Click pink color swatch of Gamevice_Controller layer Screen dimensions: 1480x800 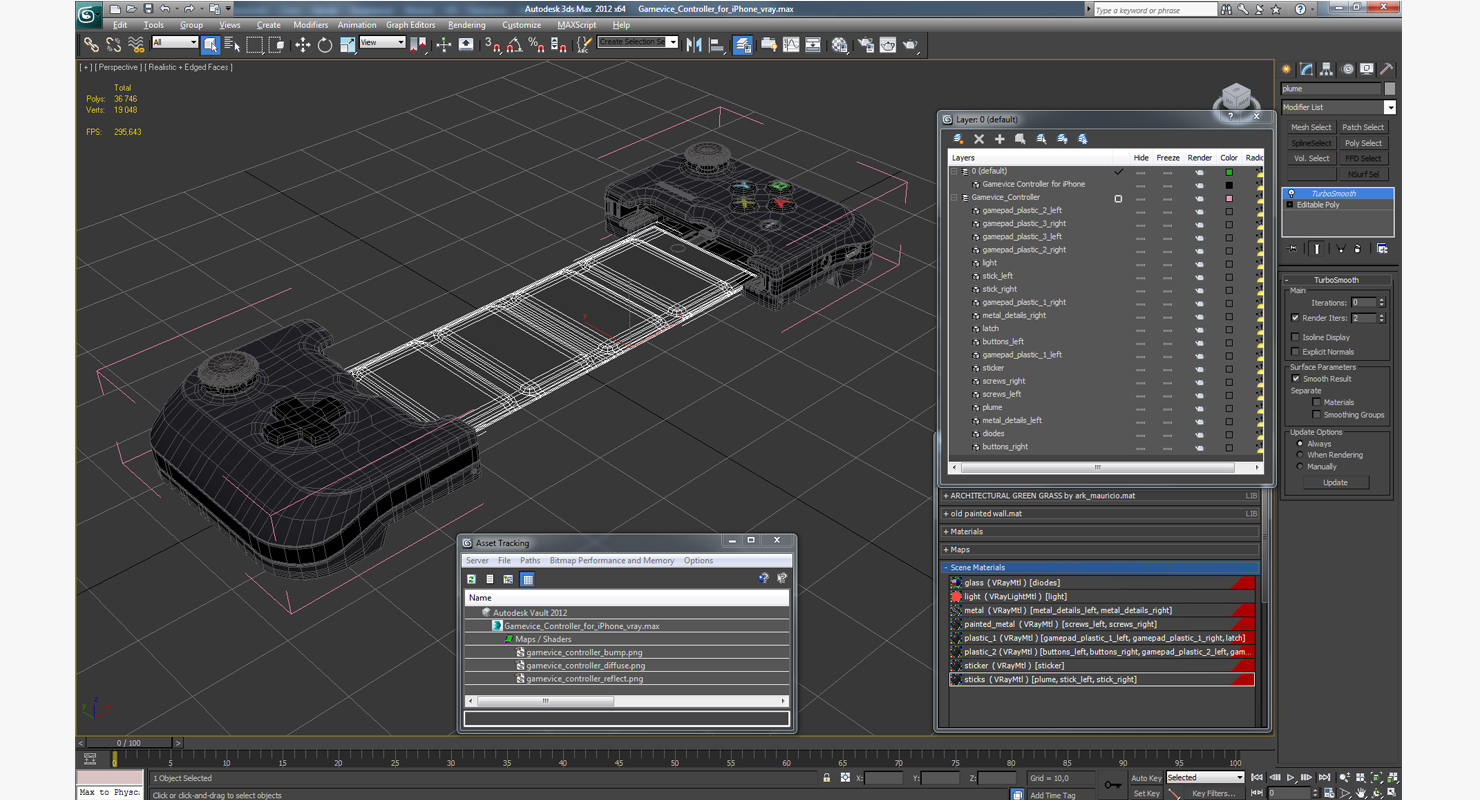pyautogui.click(x=1229, y=198)
